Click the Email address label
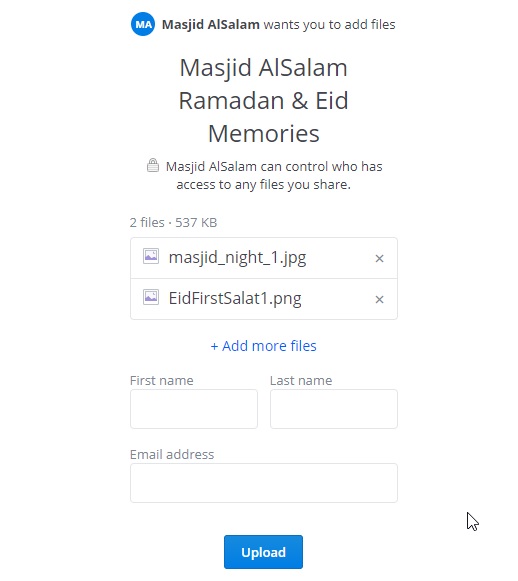The image size is (518, 581). tap(172, 454)
